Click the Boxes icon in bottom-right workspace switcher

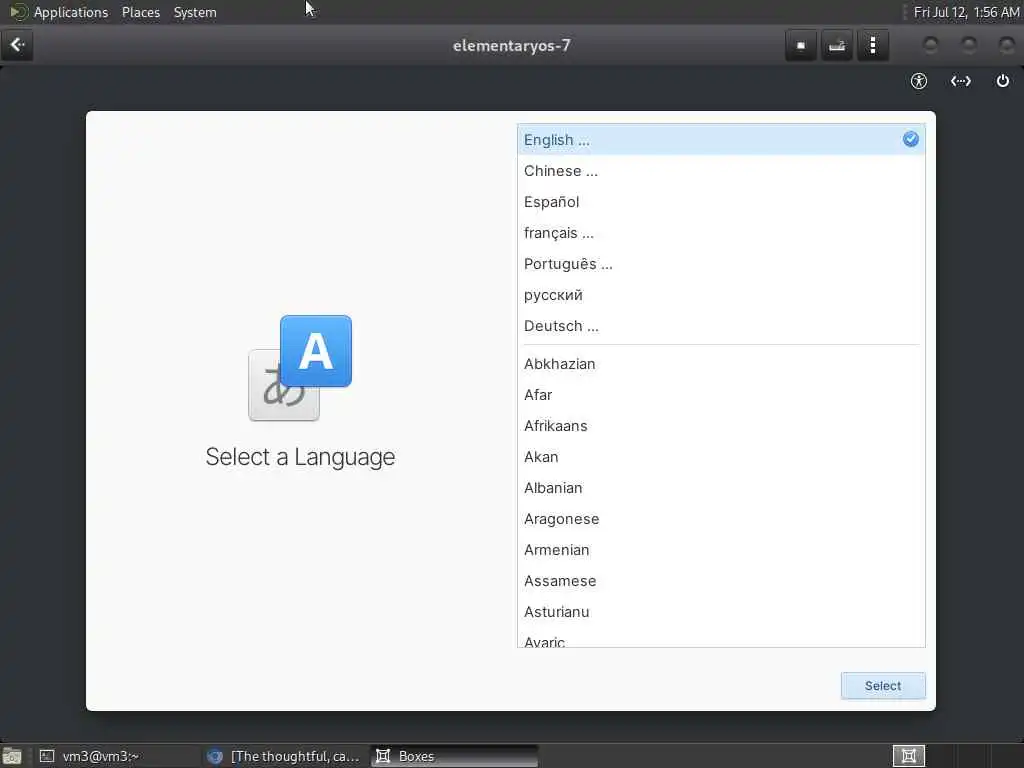click(908, 756)
